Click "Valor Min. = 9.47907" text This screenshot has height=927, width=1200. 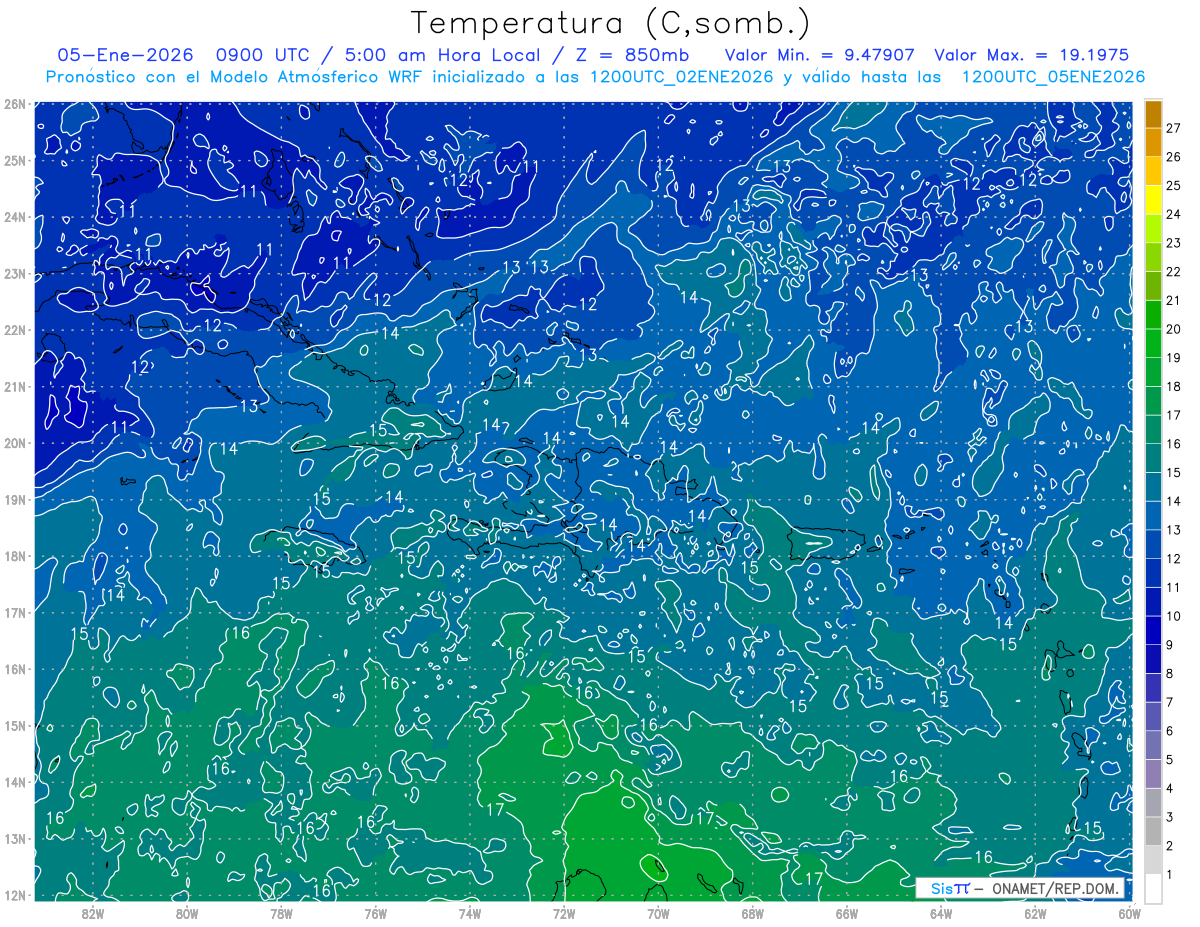coord(819,55)
